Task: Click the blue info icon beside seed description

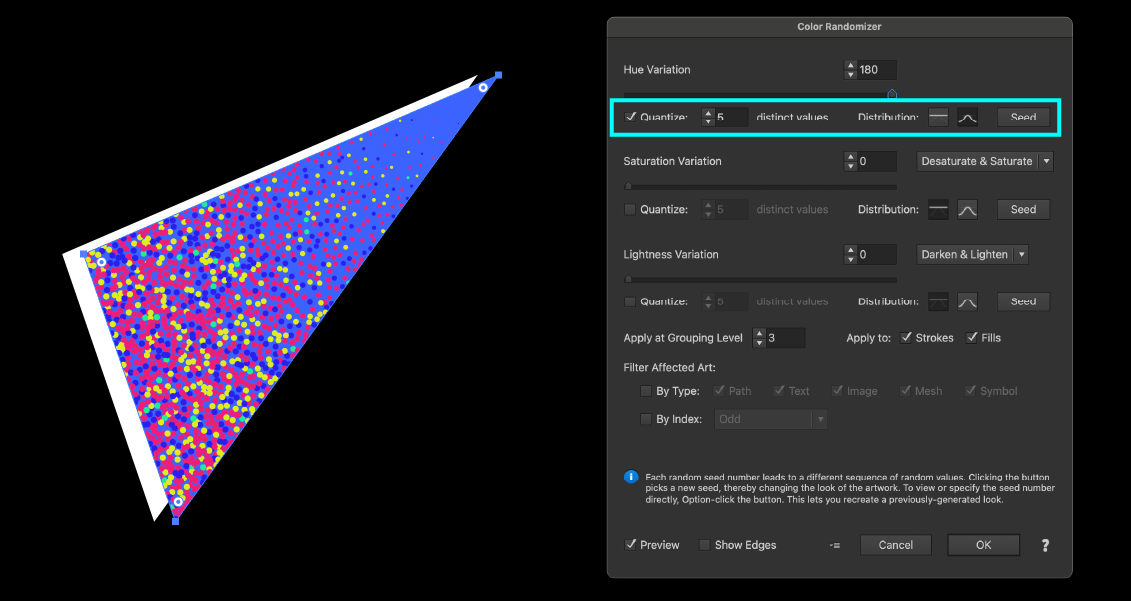Action: pos(631,478)
